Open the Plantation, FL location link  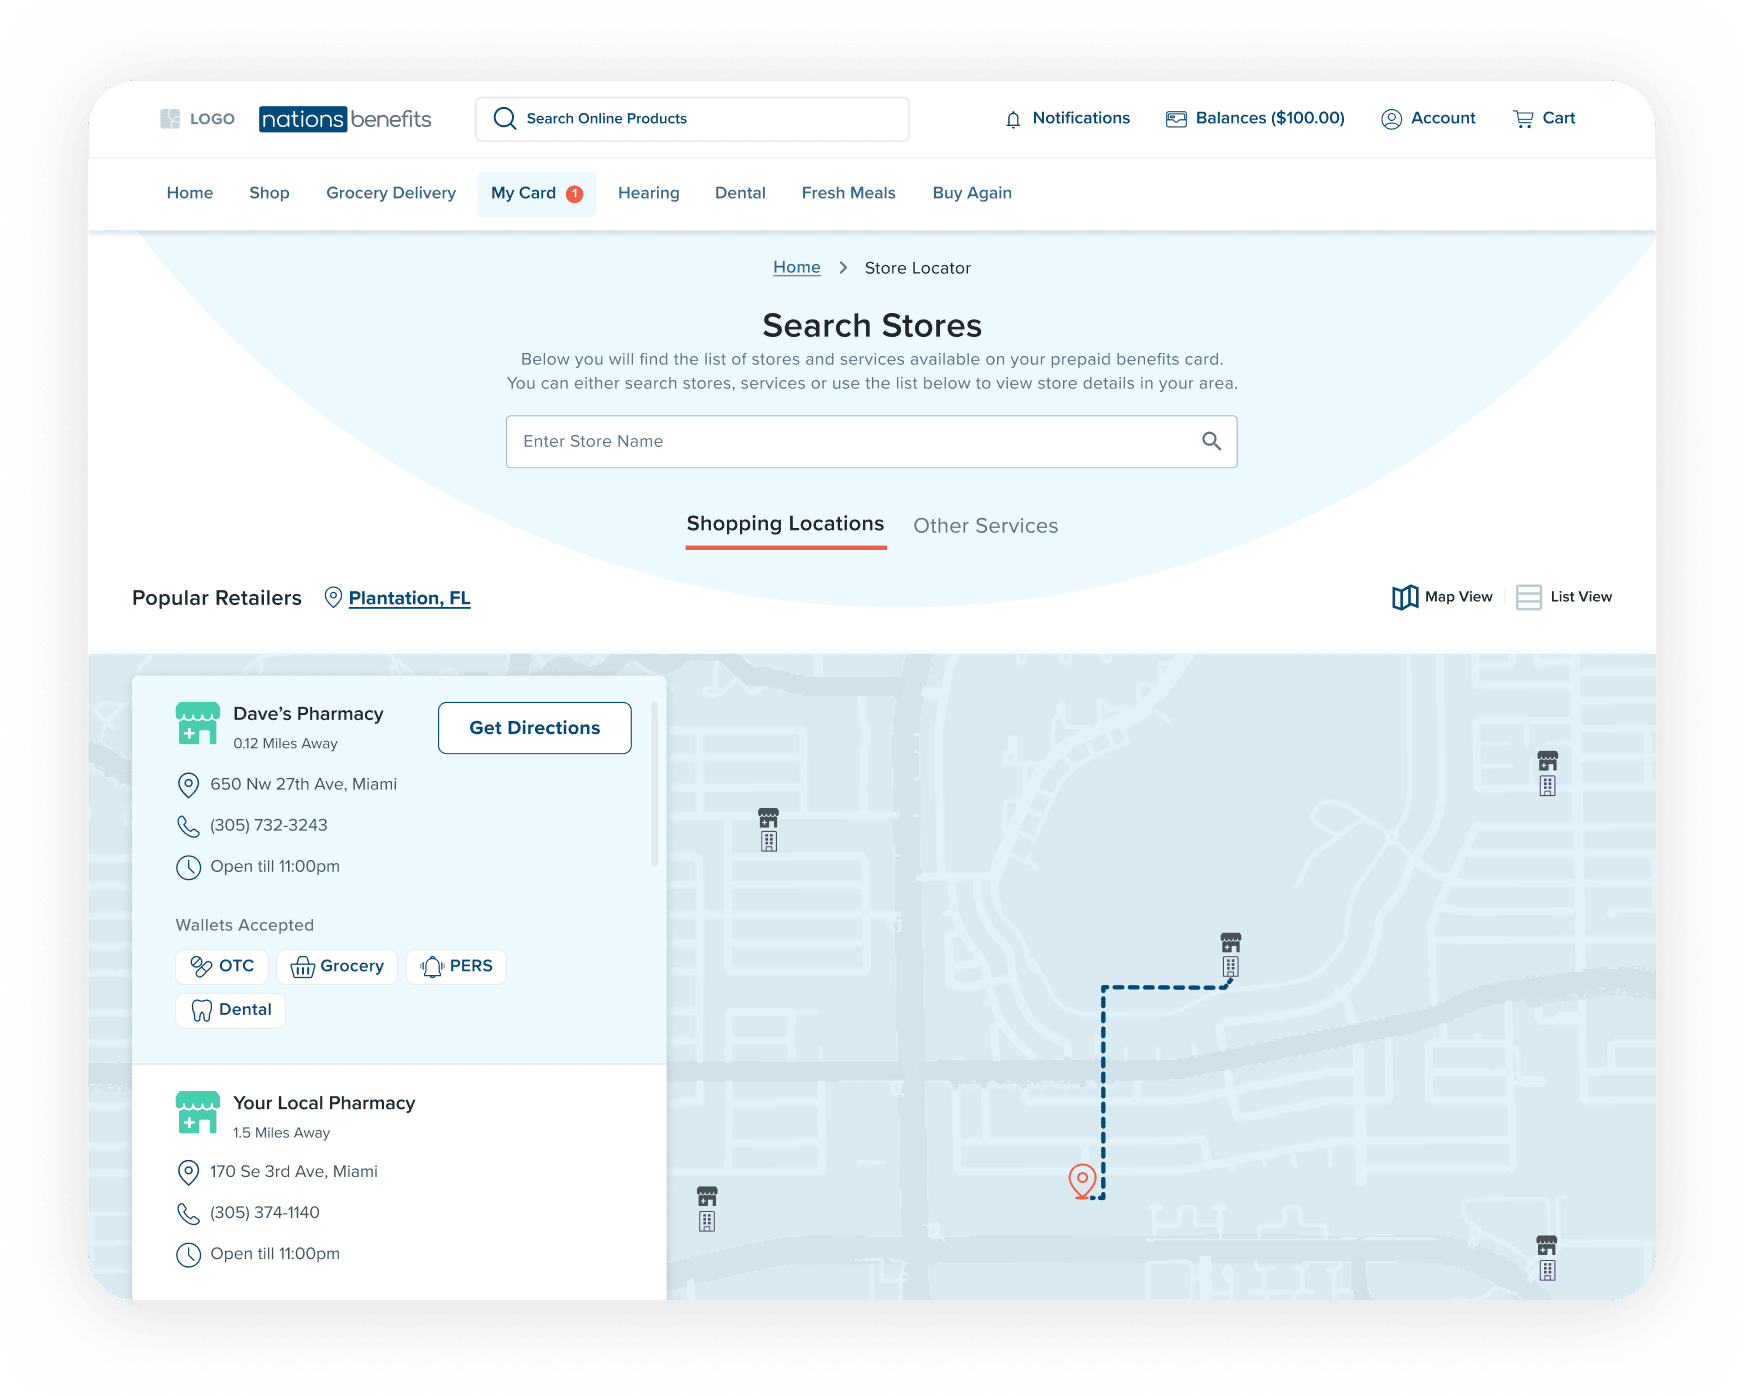pos(409,597)
